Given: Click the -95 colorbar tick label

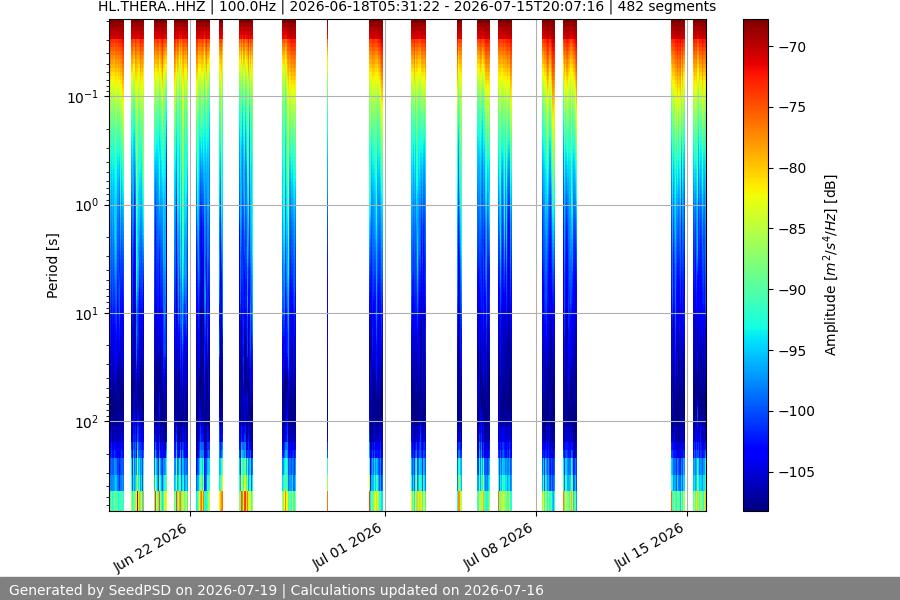Looking at the screenshot, I should (x=792, y=350).
